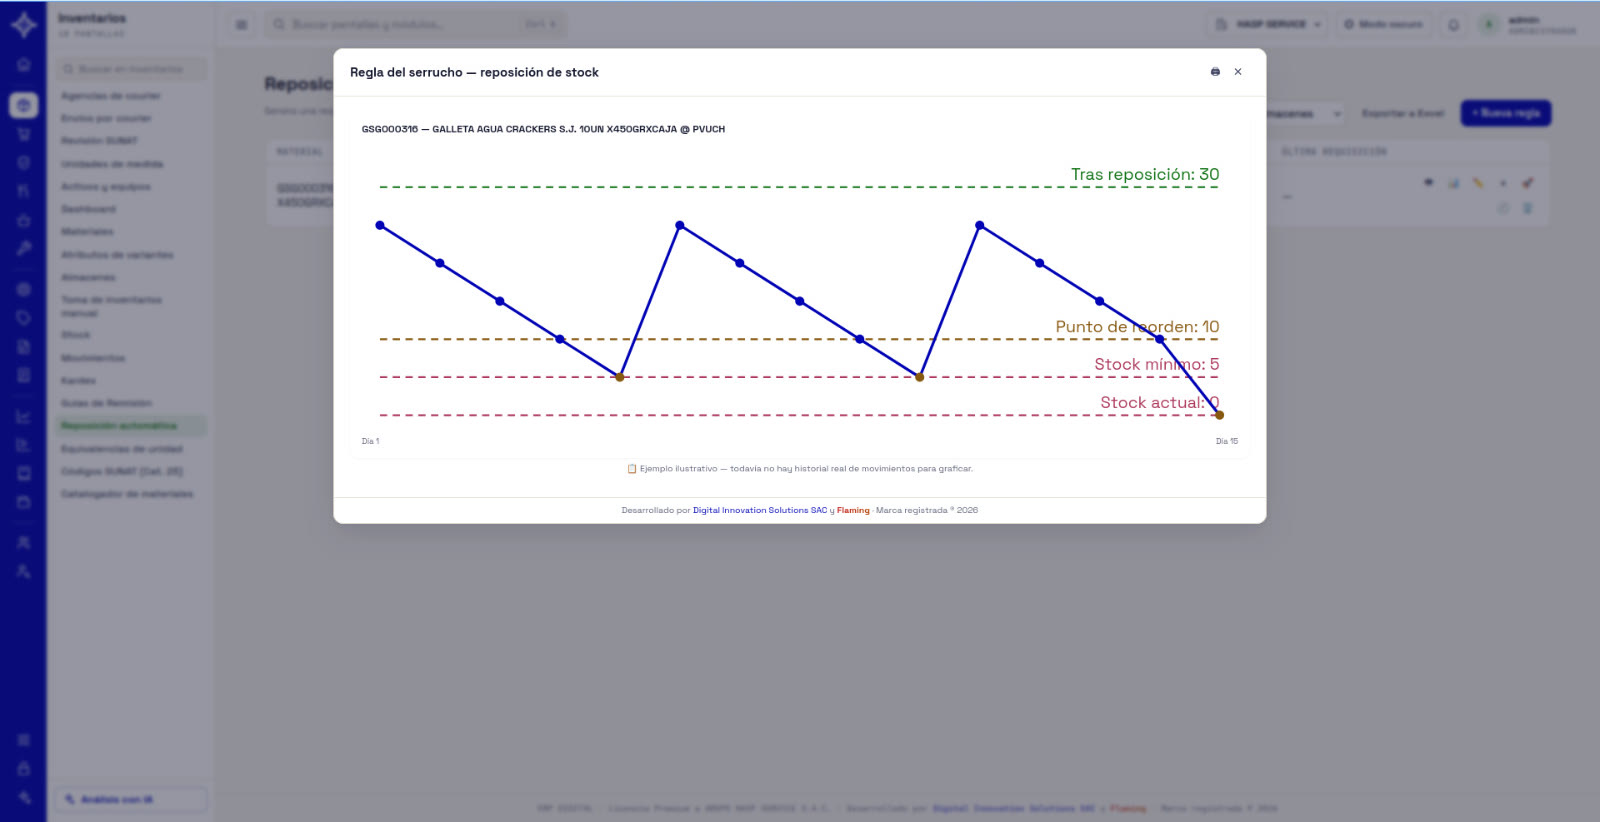Edit the rule using the pencil icon
This screenshot has width=1600, height=822.
click(1478, 183)
